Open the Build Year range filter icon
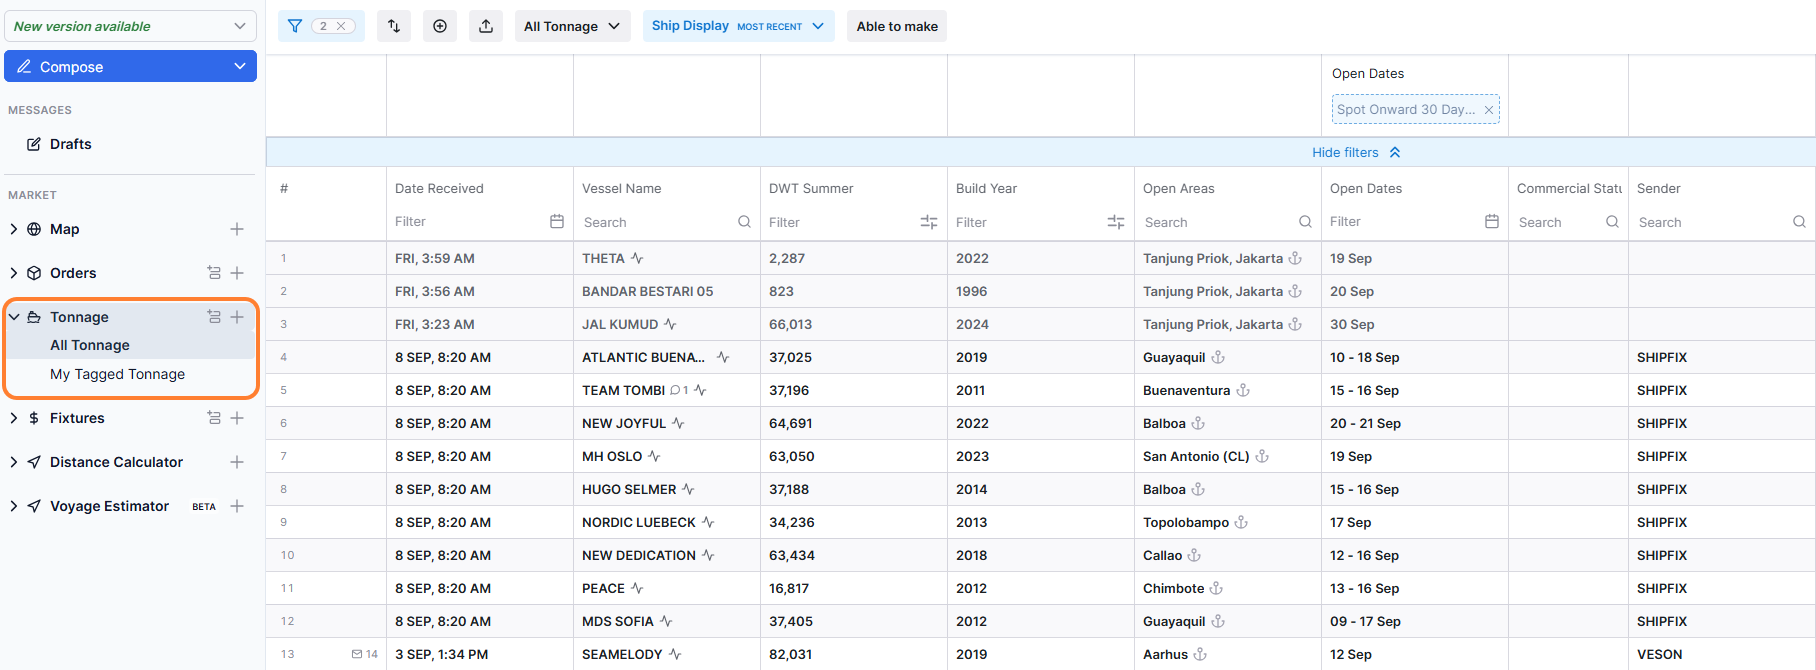Viewport: 1816px width, 670px height. [x=1116, y=222]
